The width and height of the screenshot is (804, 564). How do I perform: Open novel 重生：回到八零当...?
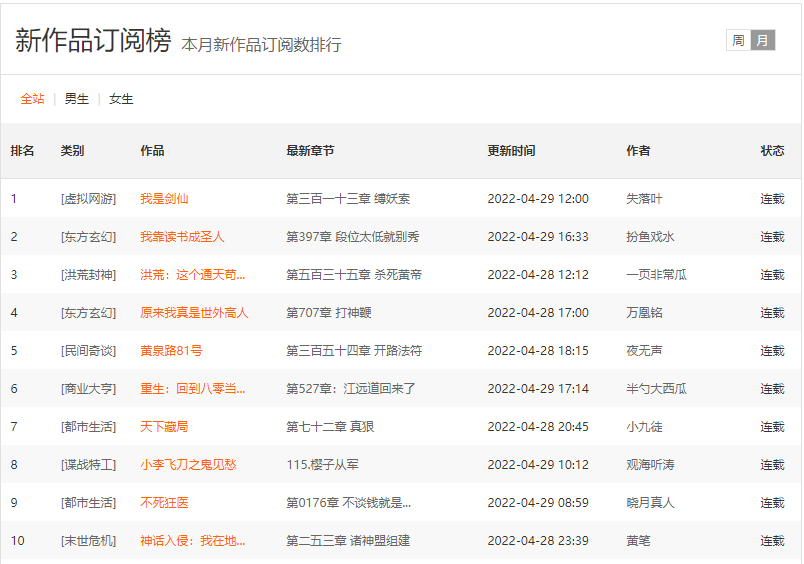(193, 388)
